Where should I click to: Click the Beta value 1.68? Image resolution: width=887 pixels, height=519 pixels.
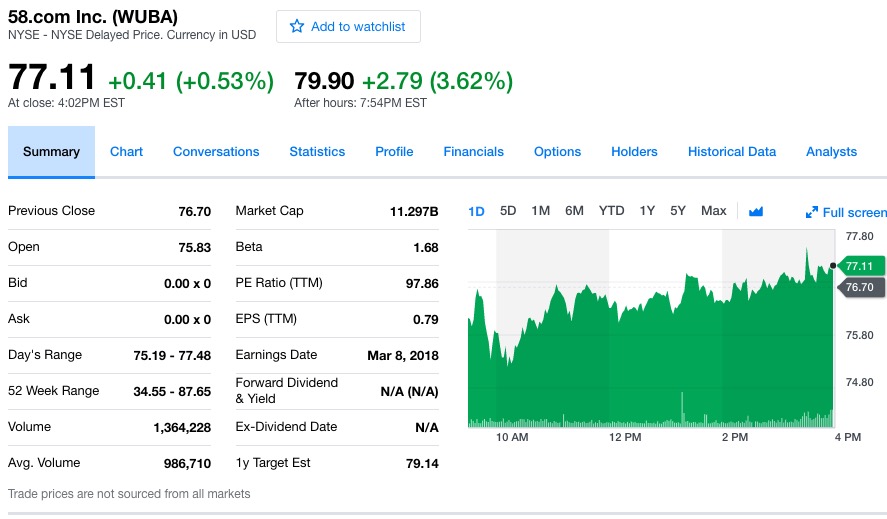[426, 247]
